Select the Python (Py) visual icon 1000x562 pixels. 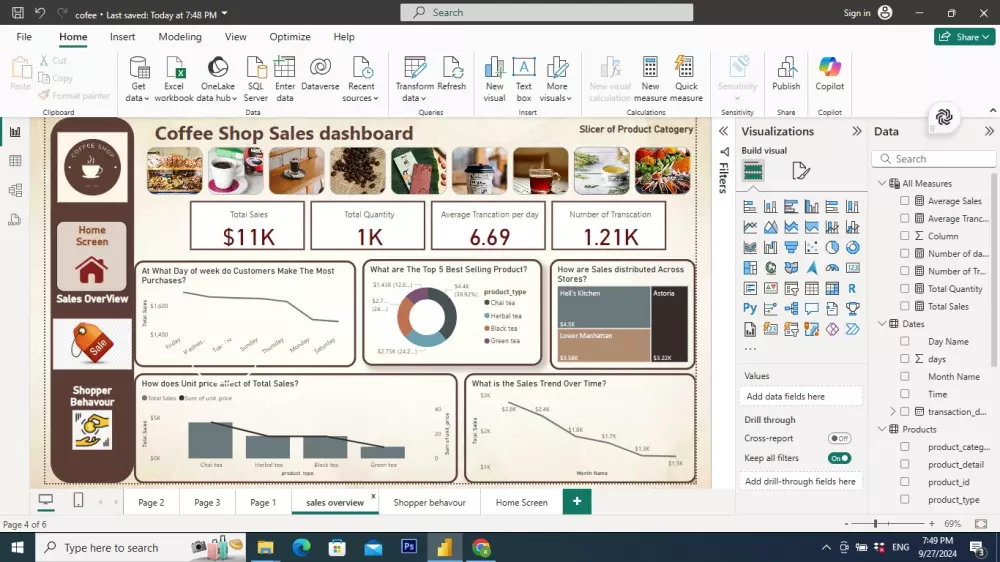click(750, 309)
